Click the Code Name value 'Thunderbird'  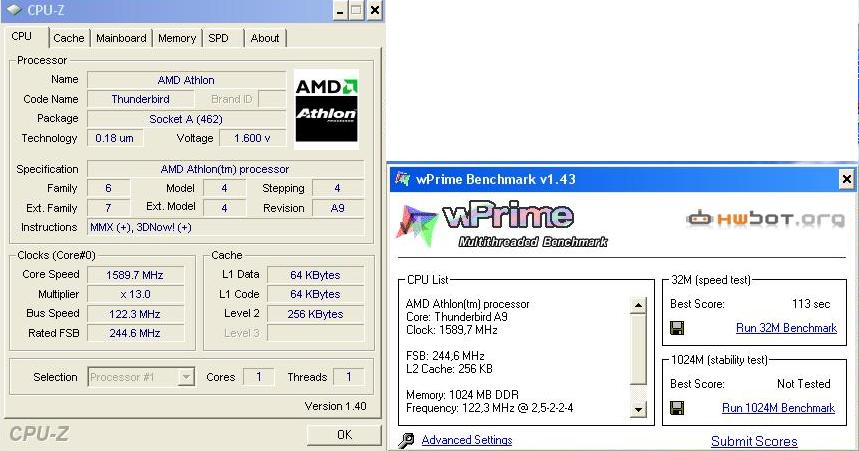click(x=140, y=99)
